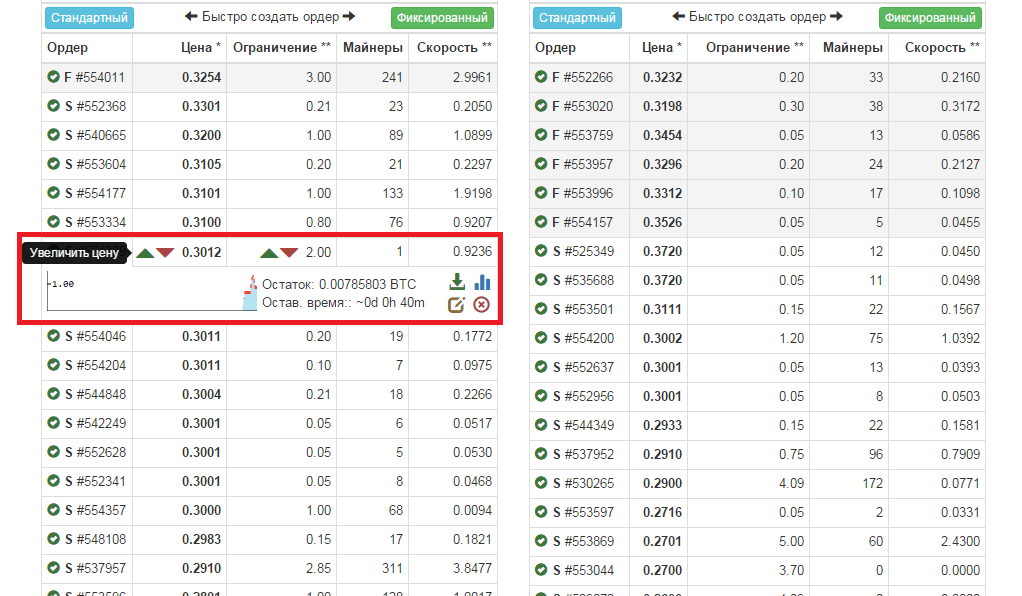Click status check icon for order F #552266
Viewport: 1022px width, 596px height.
tap(541, 77)
